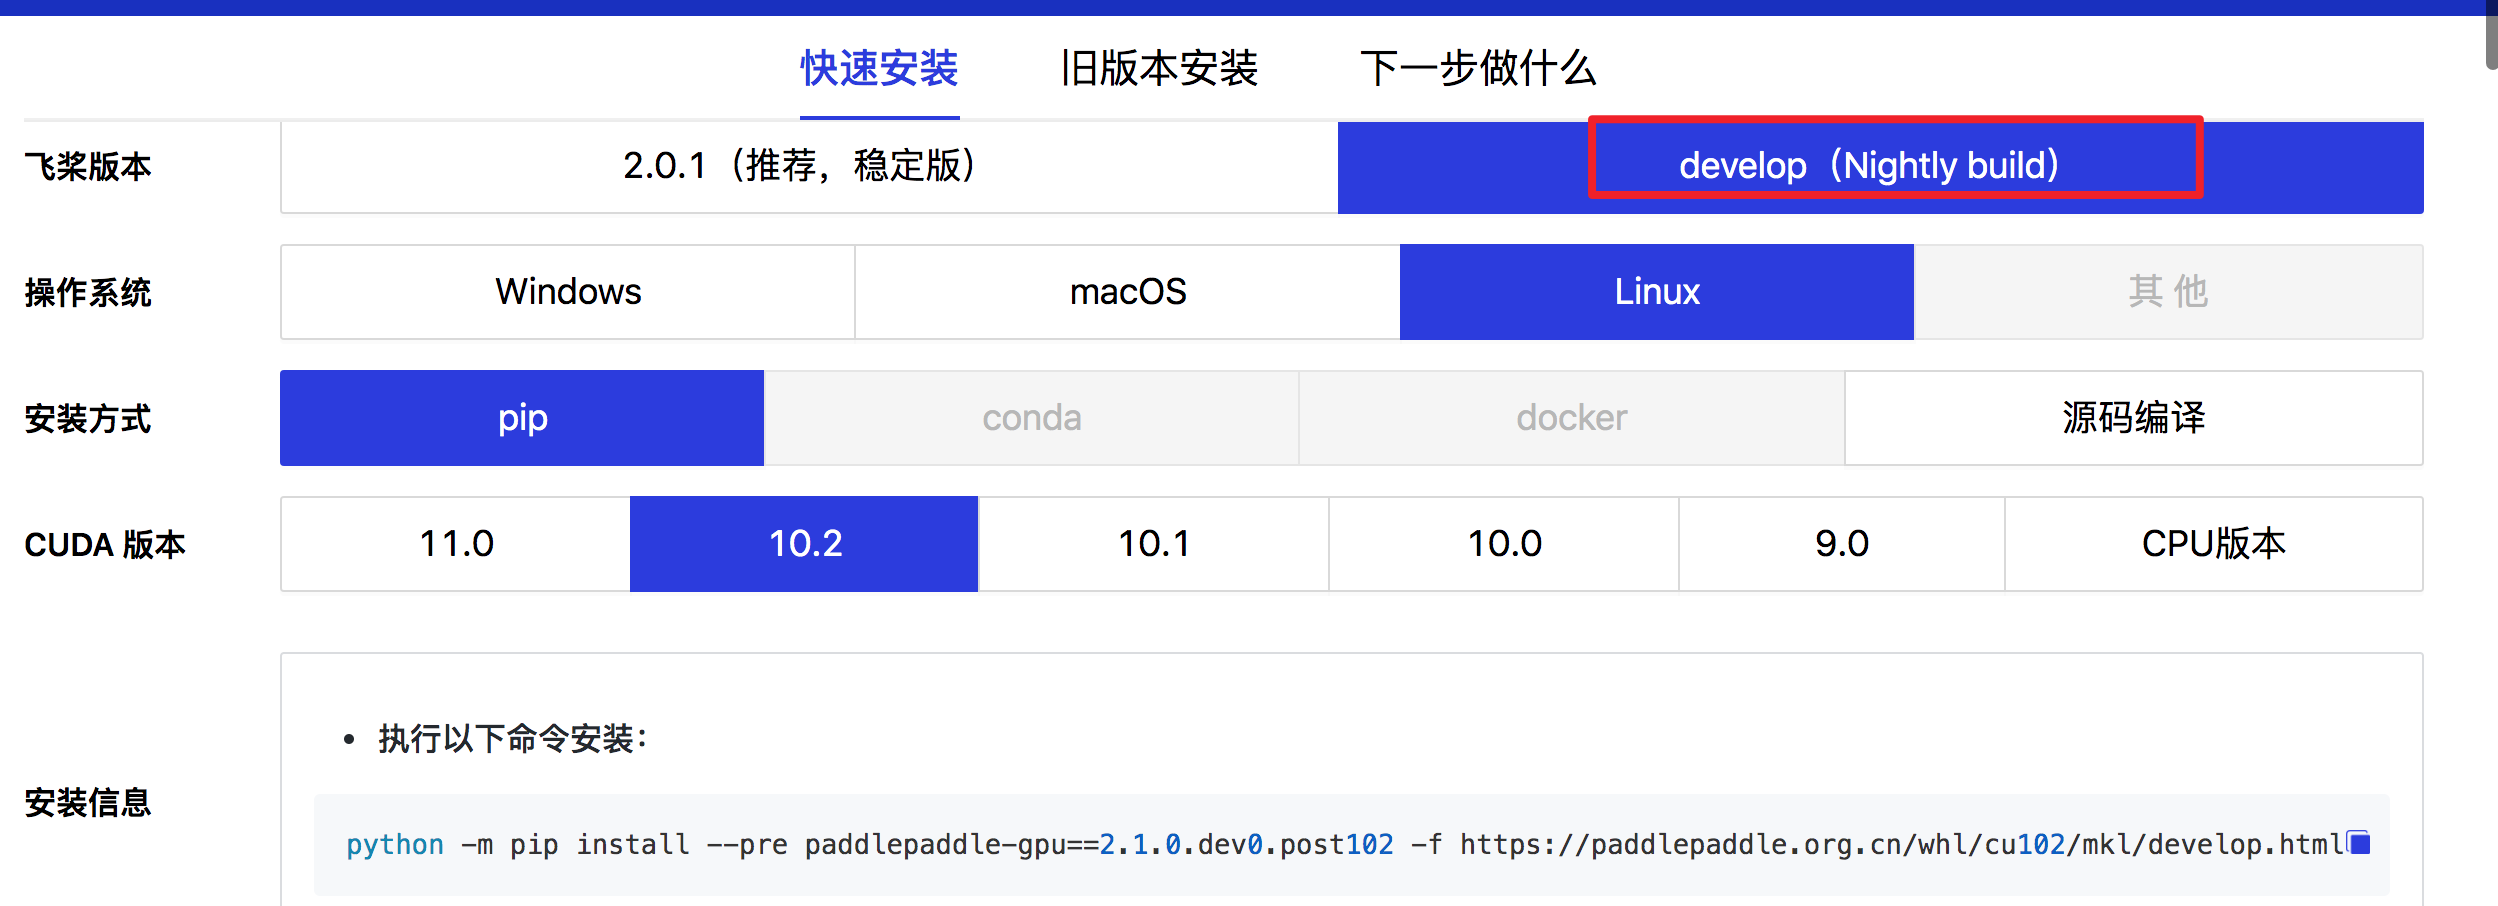Select CUDA version 9.0
This screenshot has height=906, width=2498.
click(x=1845, y=543)
